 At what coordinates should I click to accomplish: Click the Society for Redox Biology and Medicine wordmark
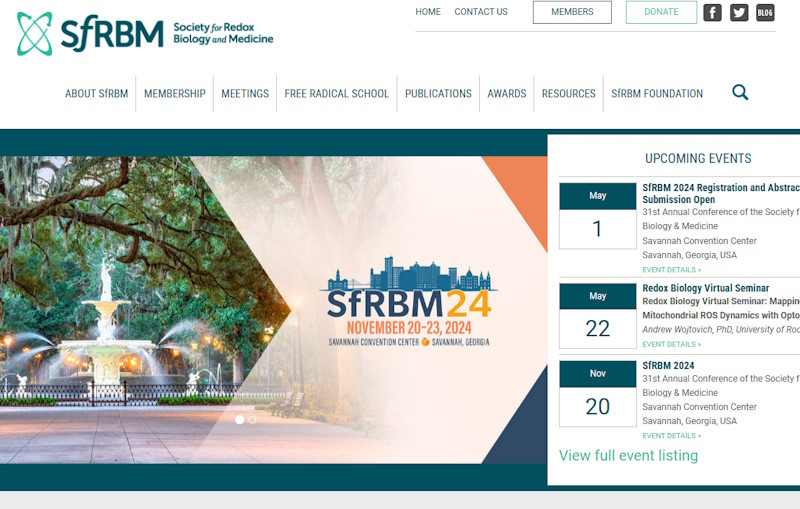point(223,33)
